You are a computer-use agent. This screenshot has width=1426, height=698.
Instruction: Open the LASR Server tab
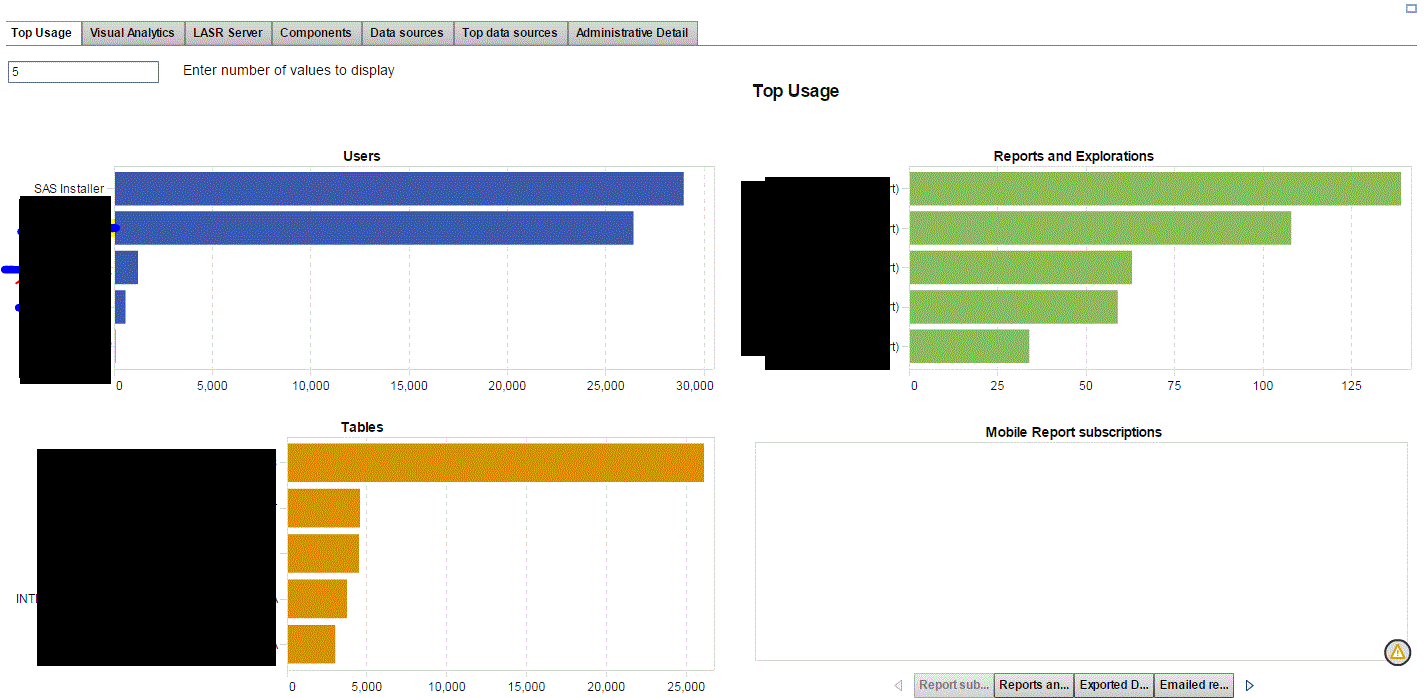[x=228, y=33]
